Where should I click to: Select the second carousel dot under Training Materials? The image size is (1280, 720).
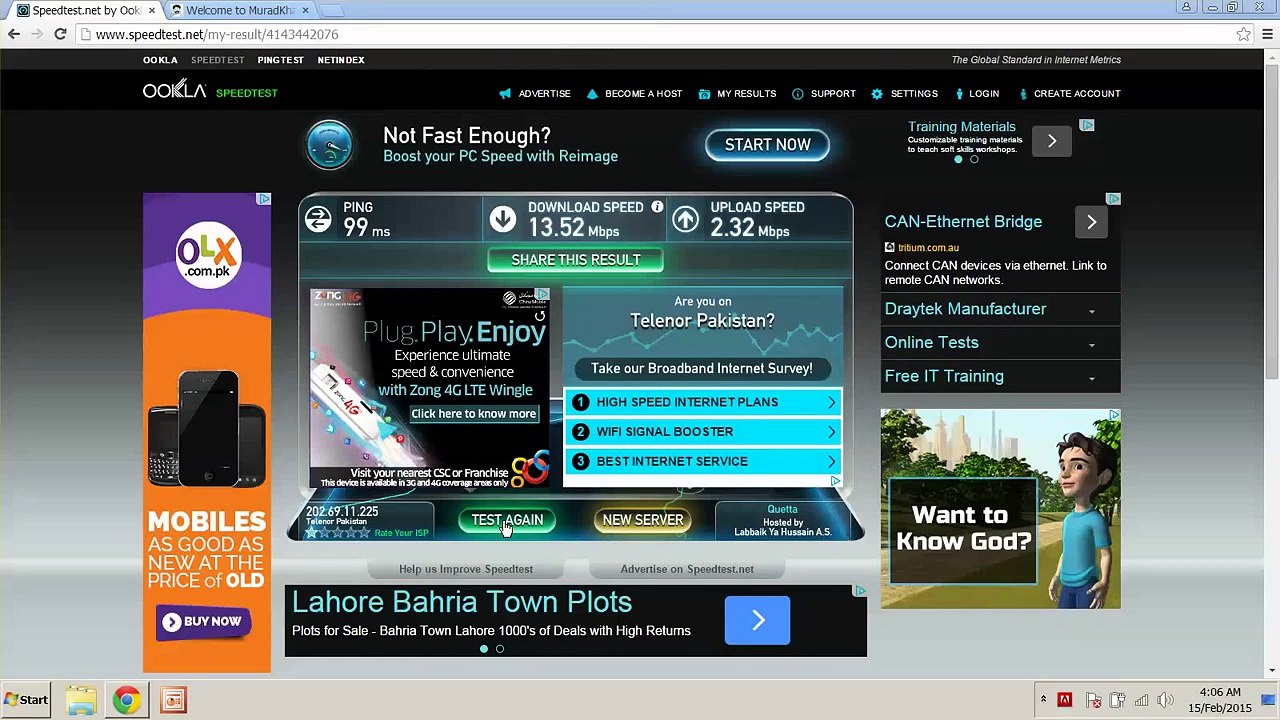pos(974,160)
